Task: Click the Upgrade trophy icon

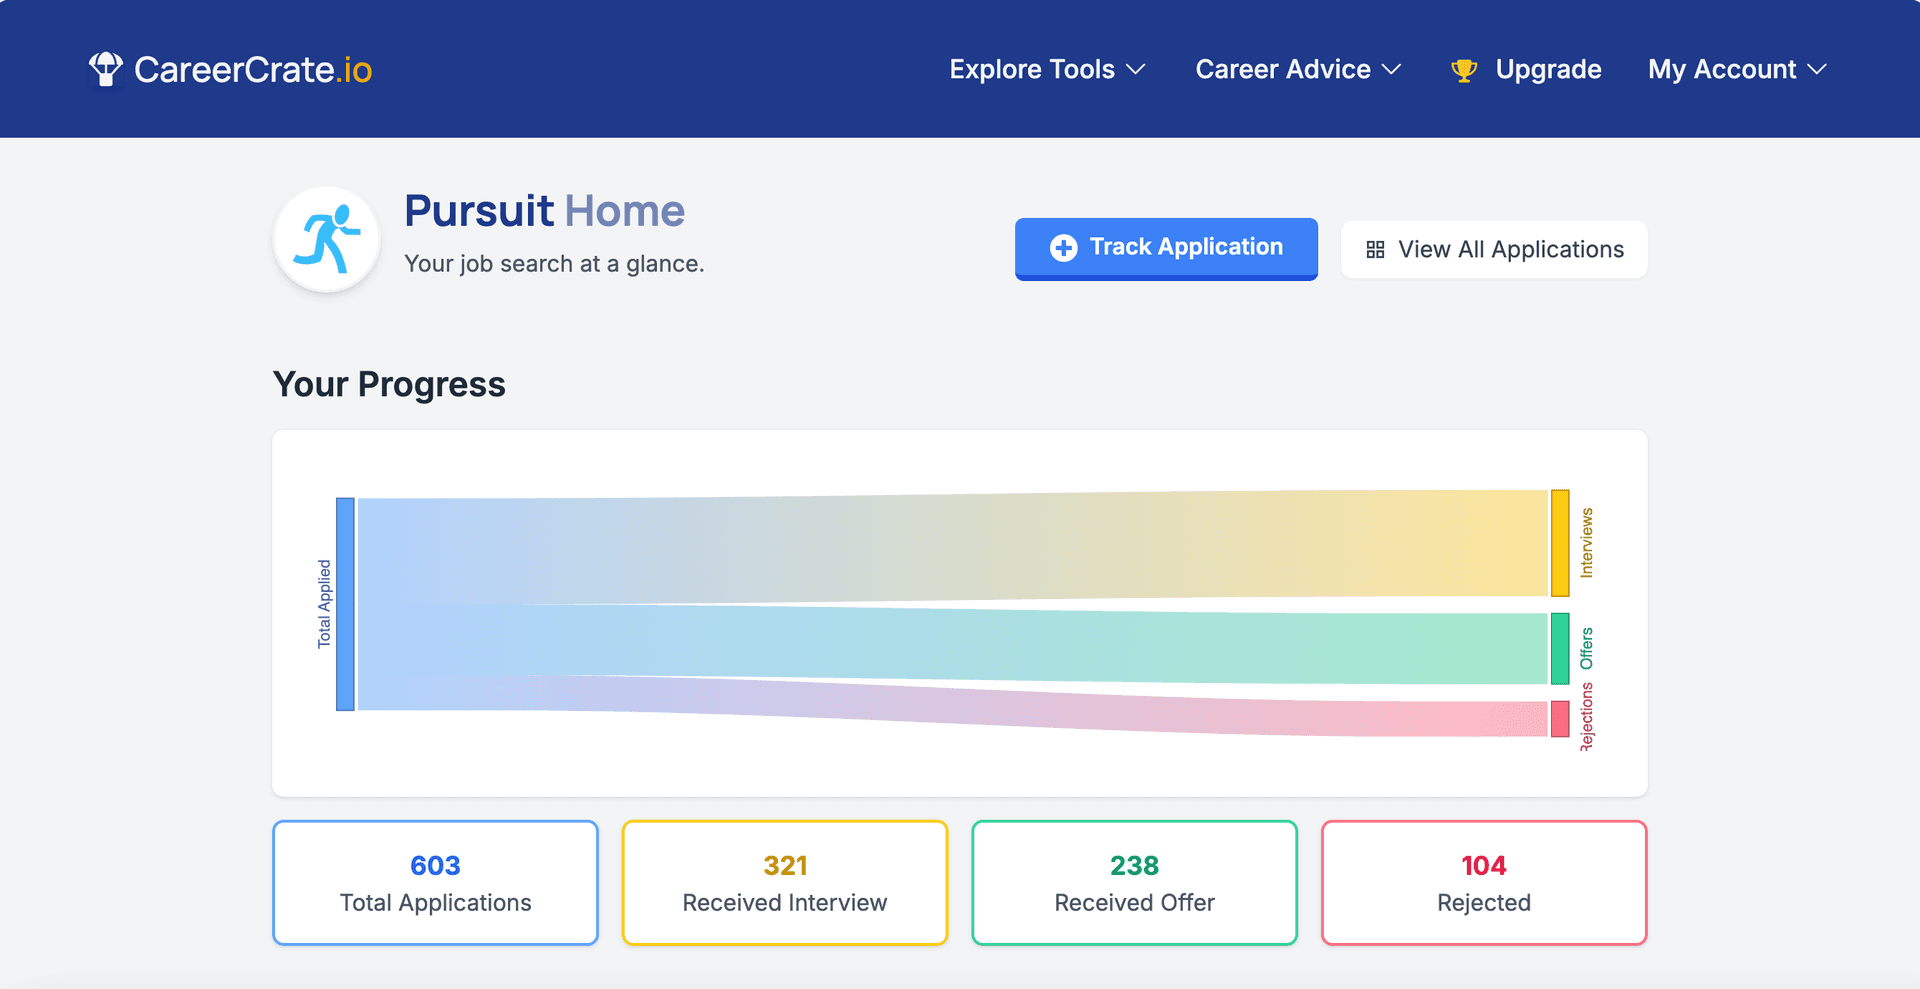Action: point(1464,70)
